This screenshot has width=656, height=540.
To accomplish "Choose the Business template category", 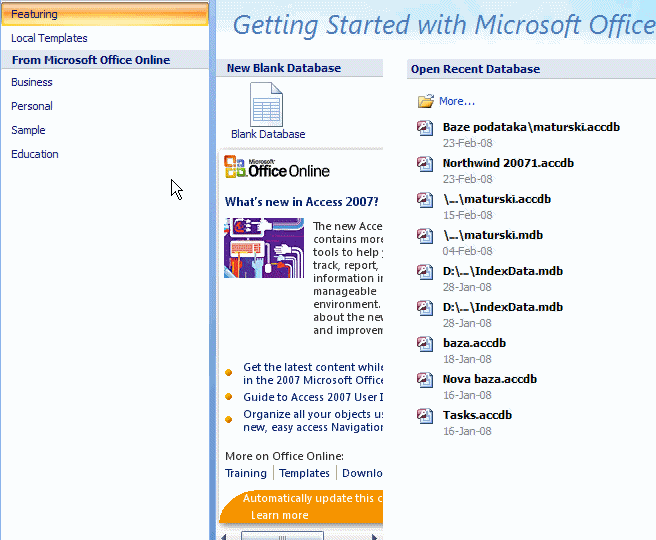I will pos(32,82).
